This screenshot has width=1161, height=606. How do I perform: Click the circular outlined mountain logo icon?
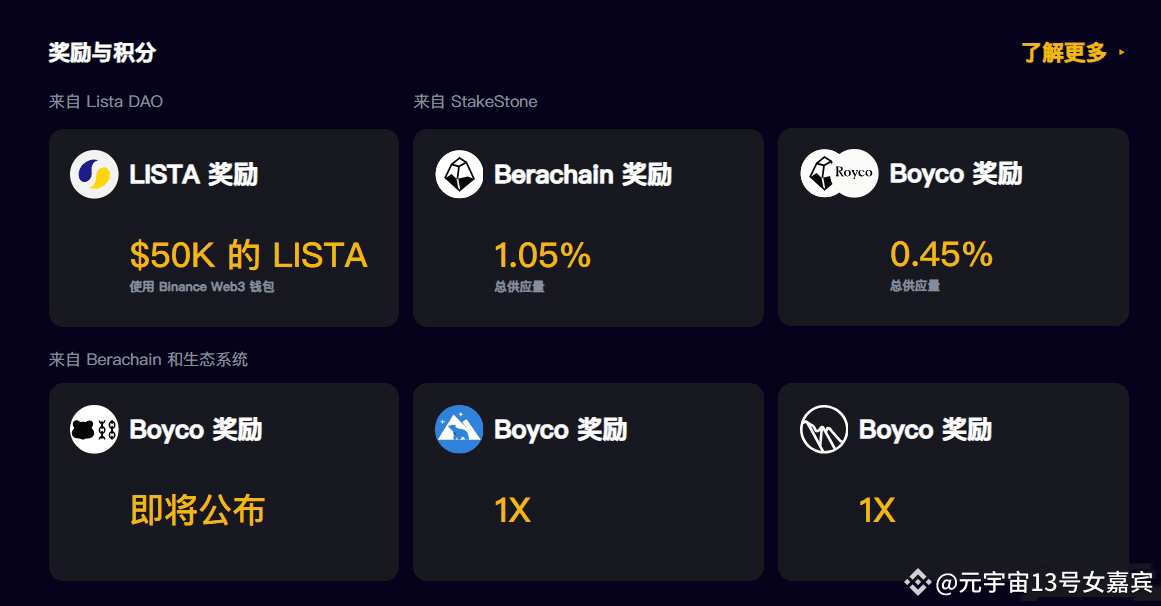[x=824, y=429]
